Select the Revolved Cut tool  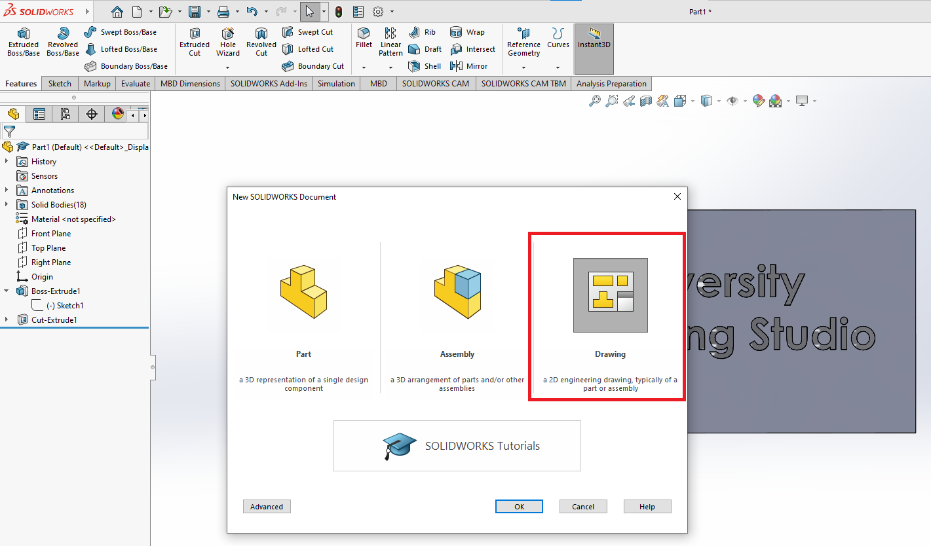click(x=261, y=42)
